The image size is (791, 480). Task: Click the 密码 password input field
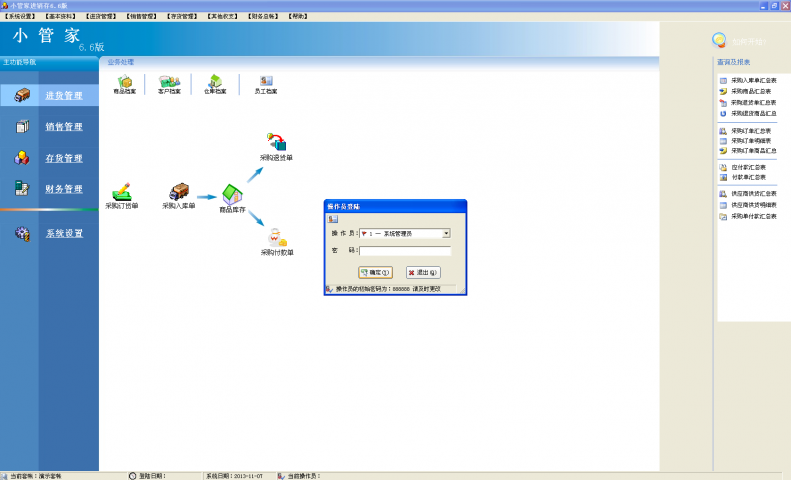coord(404,251)
